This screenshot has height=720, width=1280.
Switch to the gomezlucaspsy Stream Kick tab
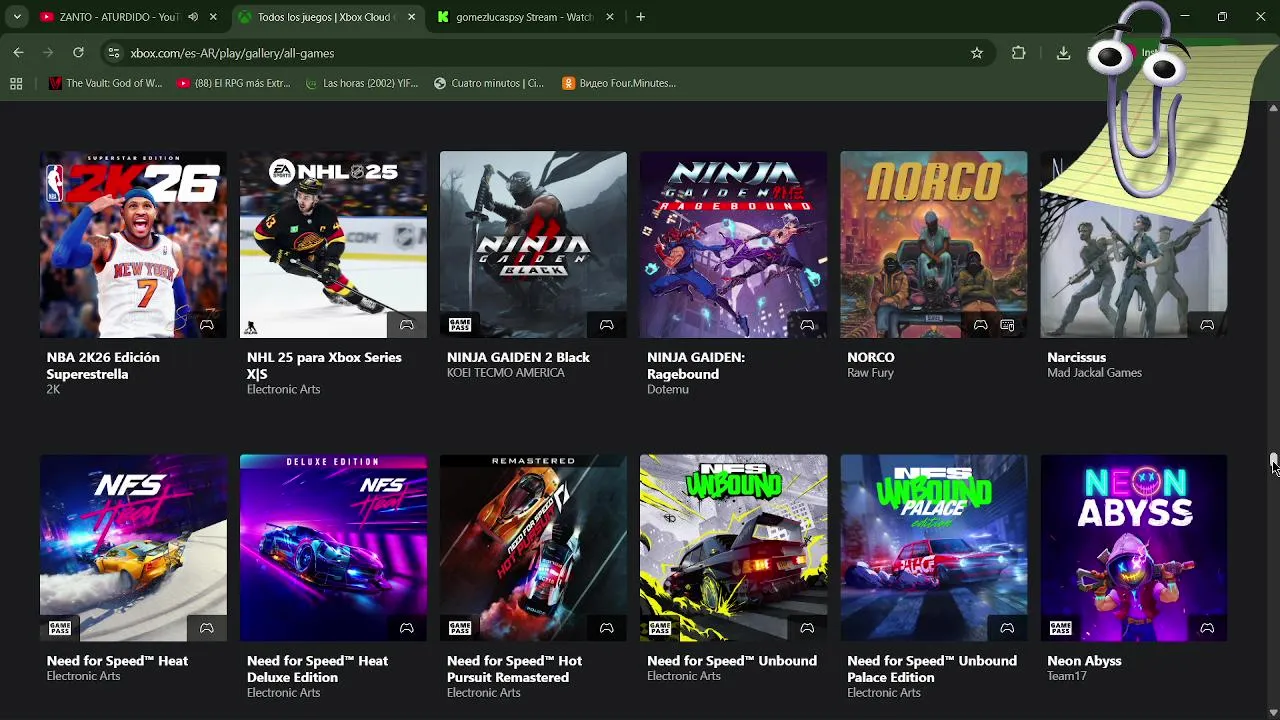click(525, 17)
